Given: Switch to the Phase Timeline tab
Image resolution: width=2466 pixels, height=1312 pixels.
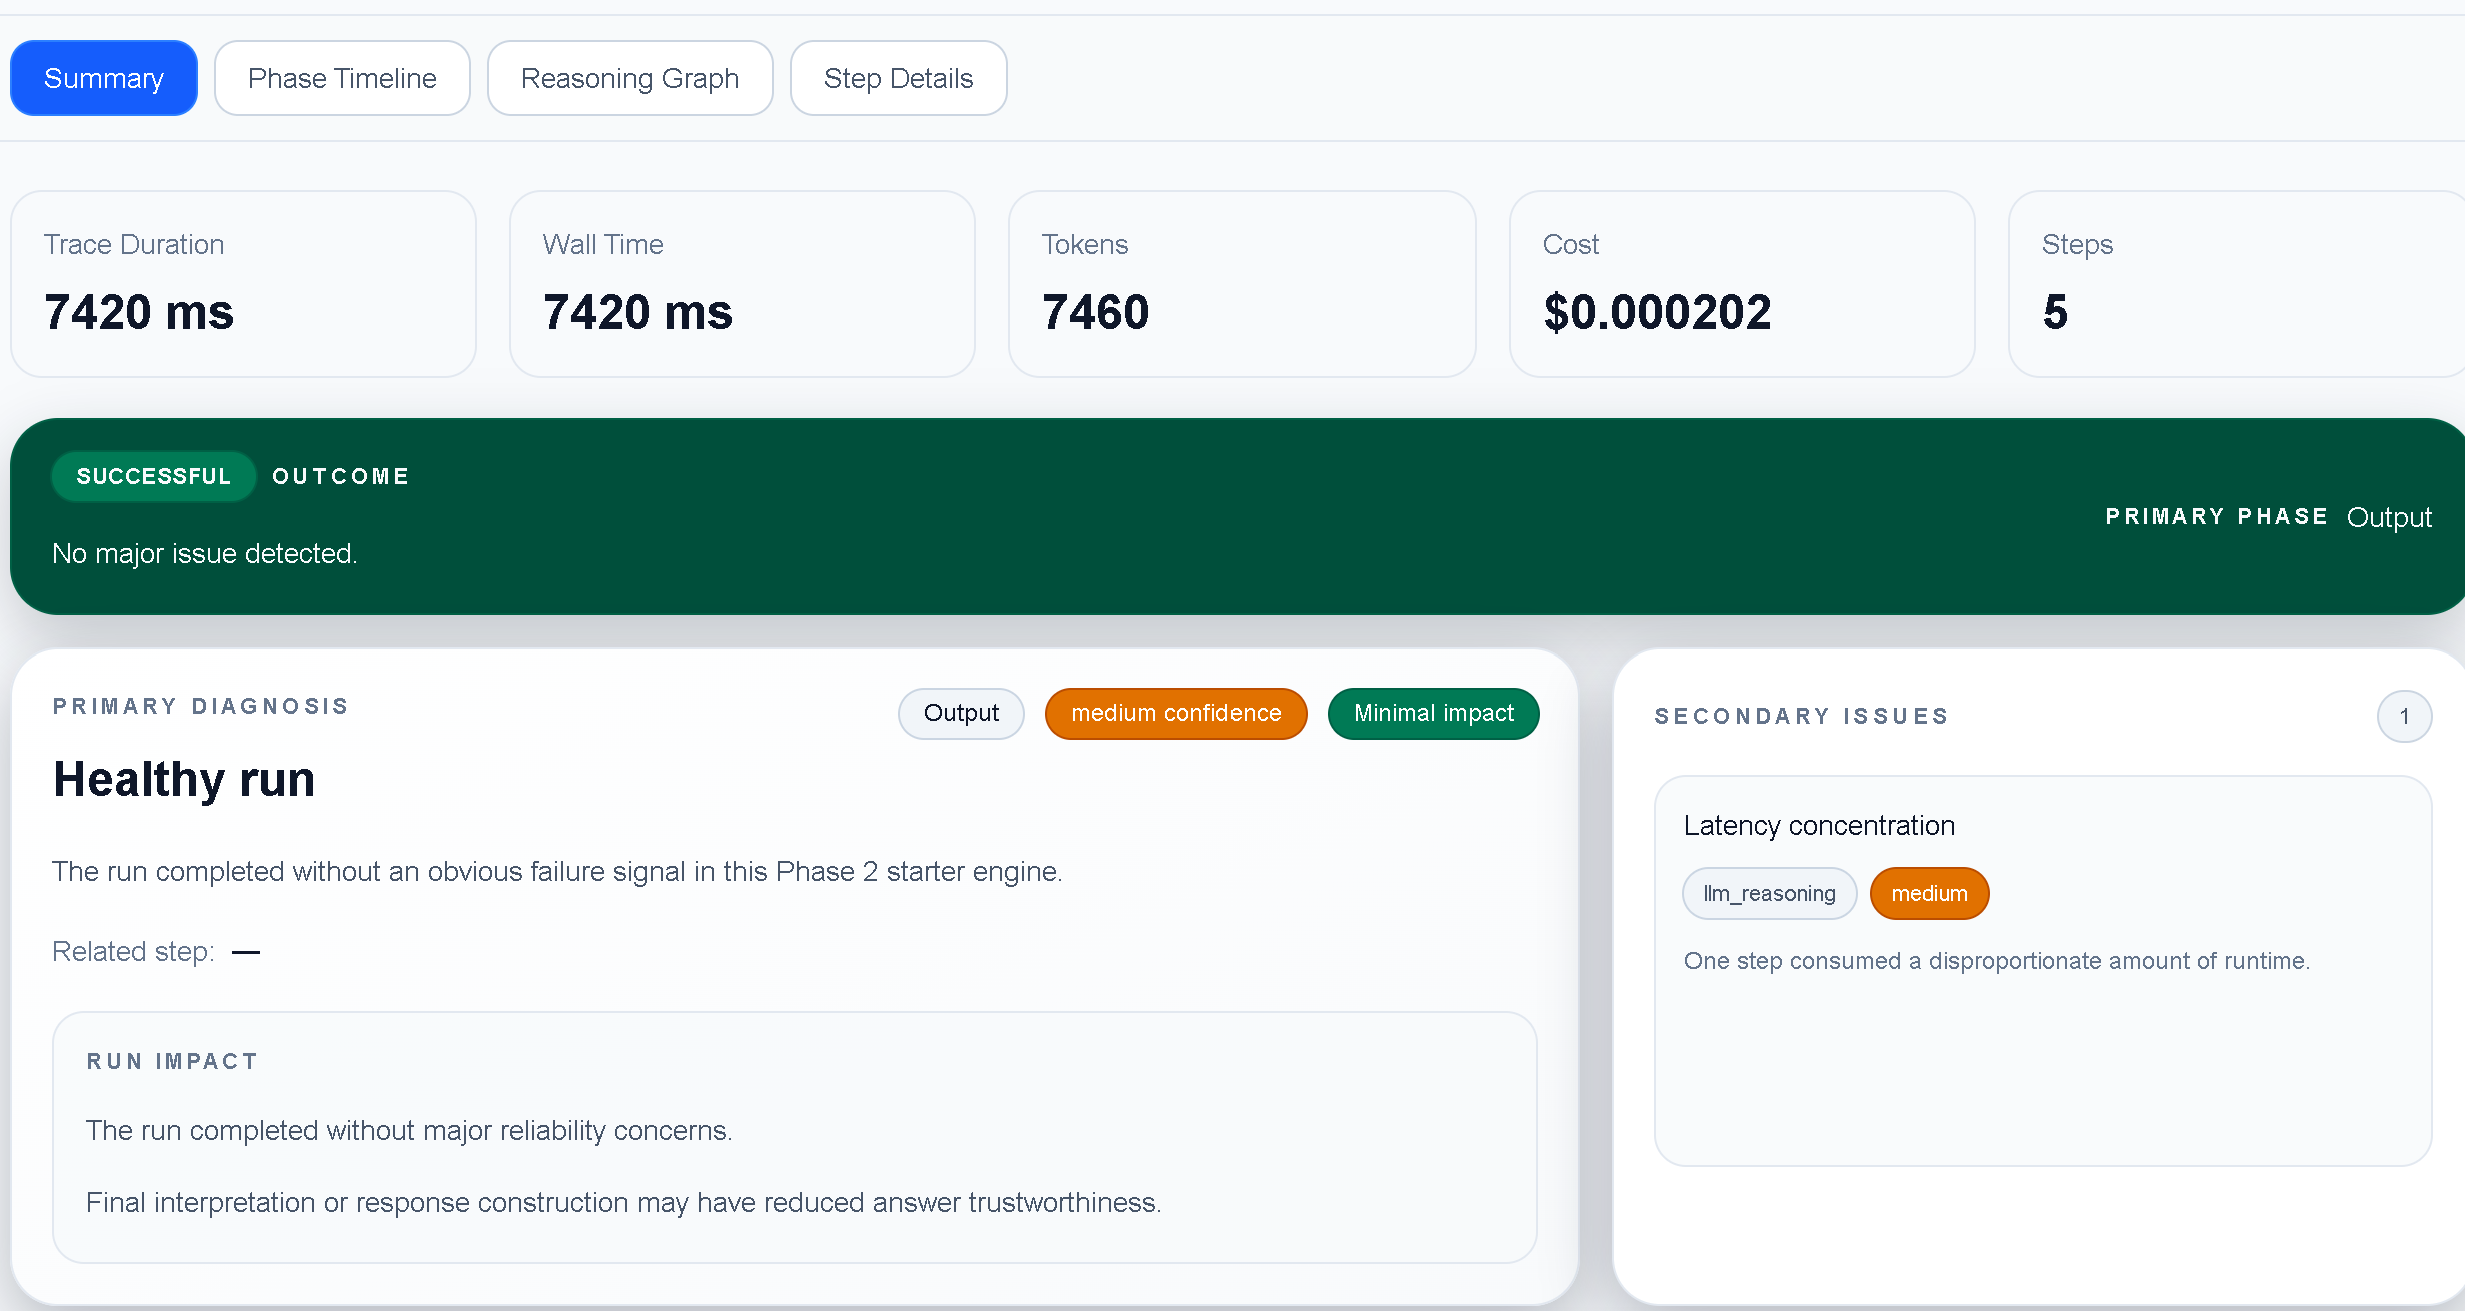Looking at the screenshot, I should tap(342, 78).
